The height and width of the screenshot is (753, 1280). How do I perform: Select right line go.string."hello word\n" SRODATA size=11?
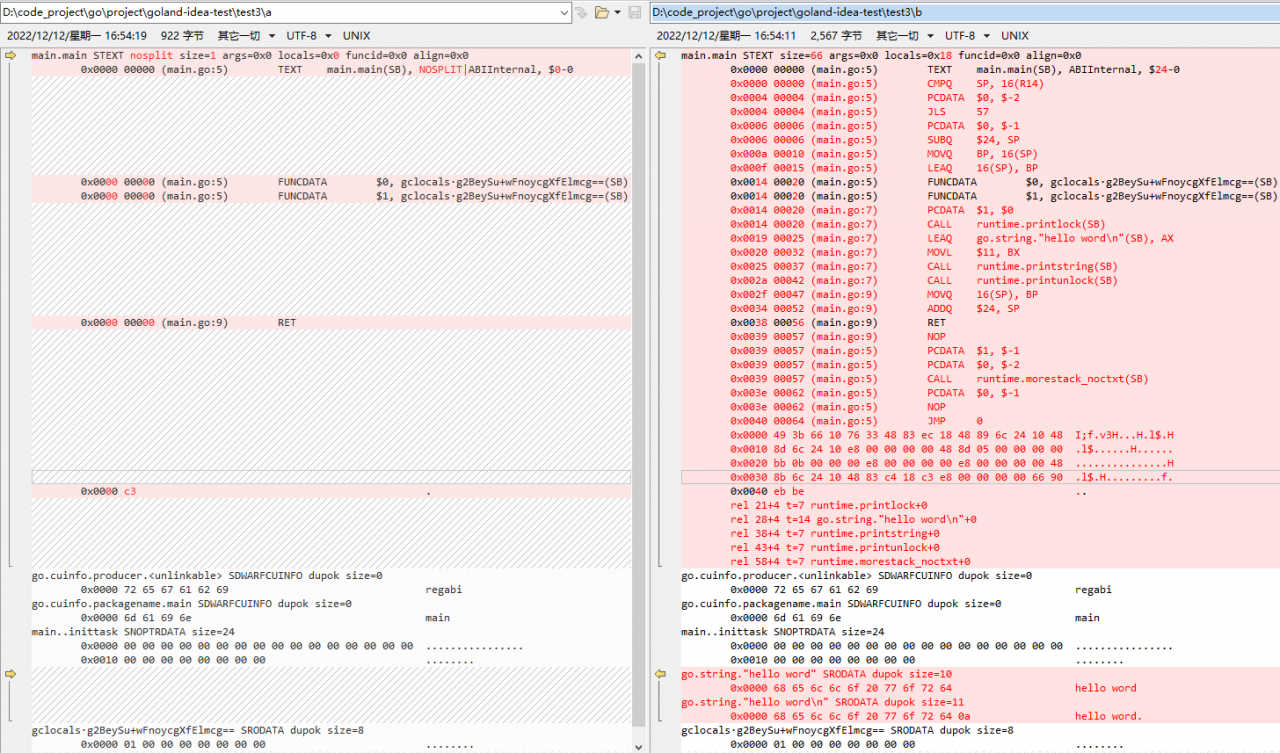[x=978, y=702]
